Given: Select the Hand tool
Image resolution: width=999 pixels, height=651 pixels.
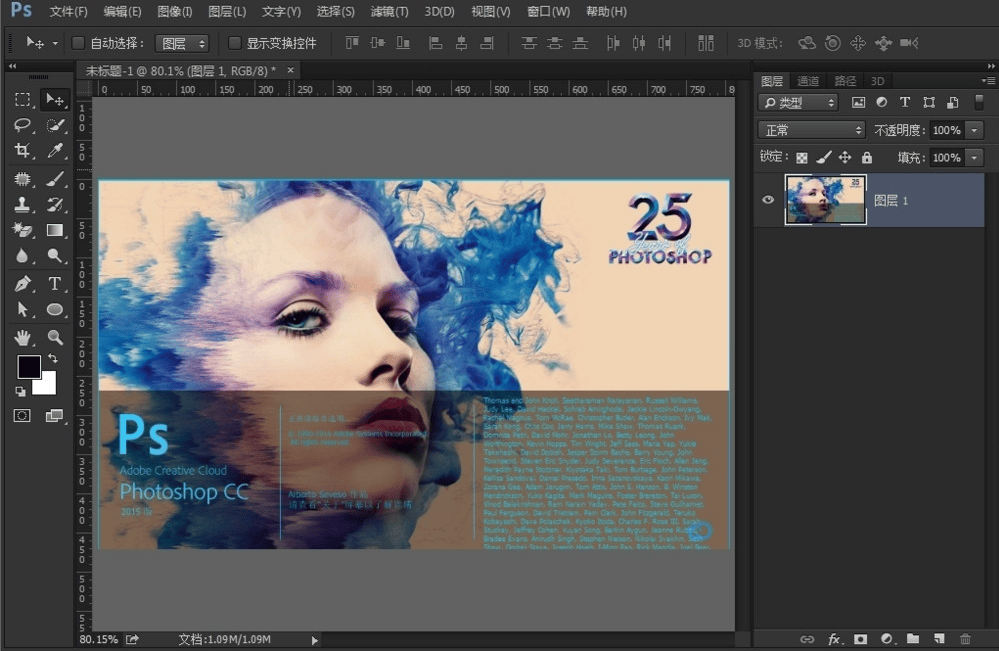Looking at the screenshot, I should click(x=22, y=338).
